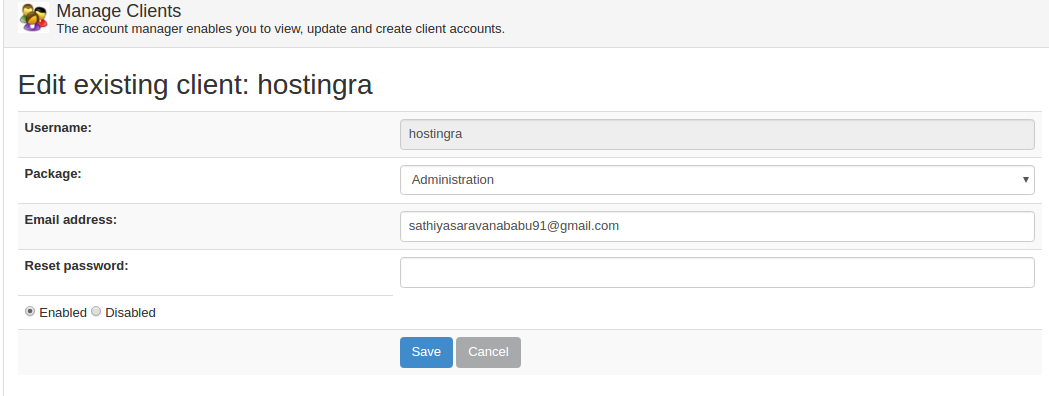Click the 'Email address:' label

click(71, 219)
